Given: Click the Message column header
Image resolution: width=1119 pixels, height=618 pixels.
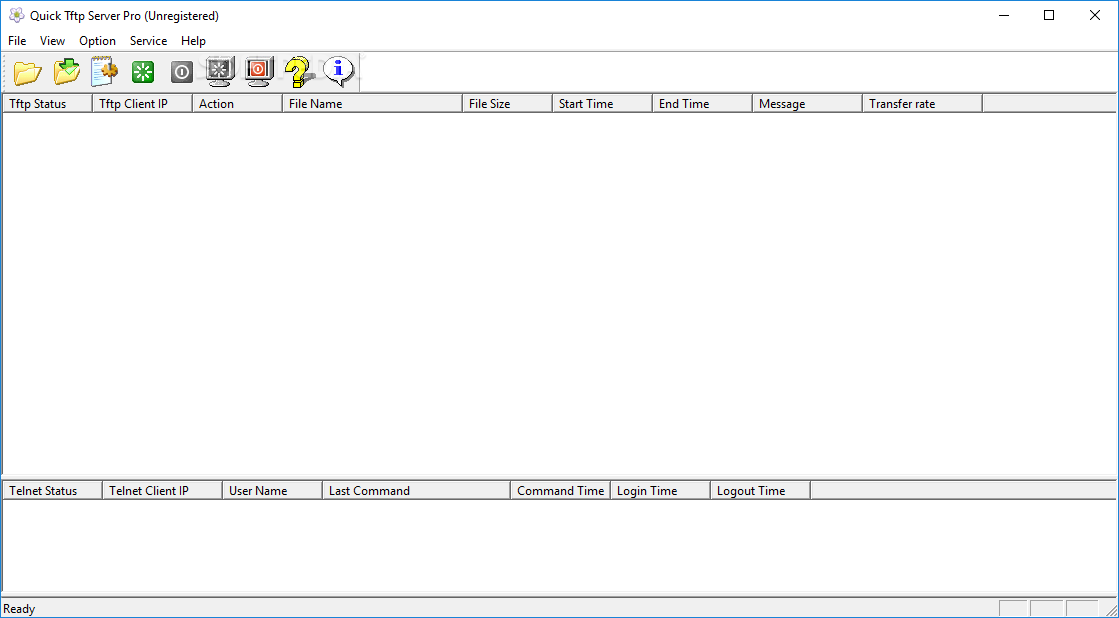Looking at the screenshot, I should [807, 103].
